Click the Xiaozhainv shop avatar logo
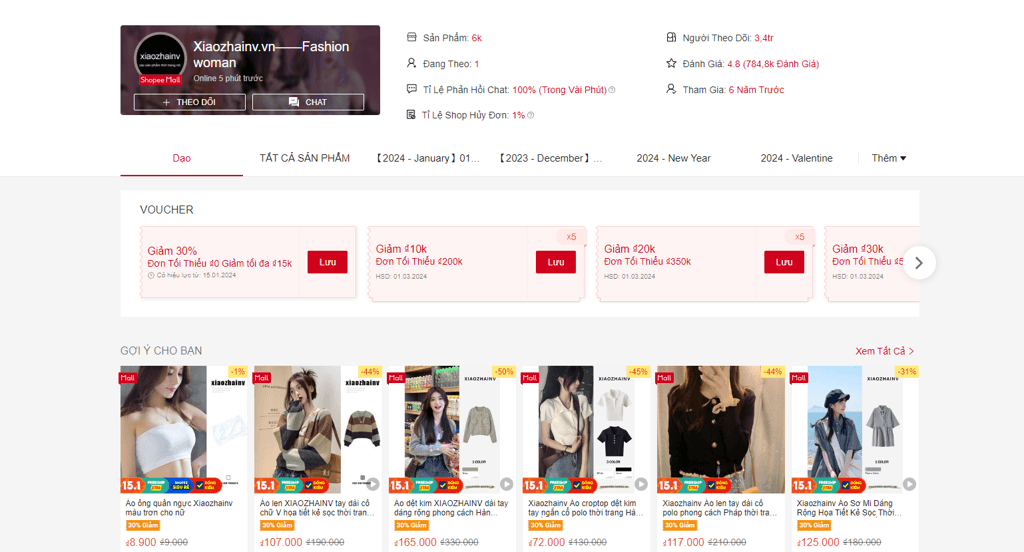This screenshot has height=552, width=1024. 160,57
